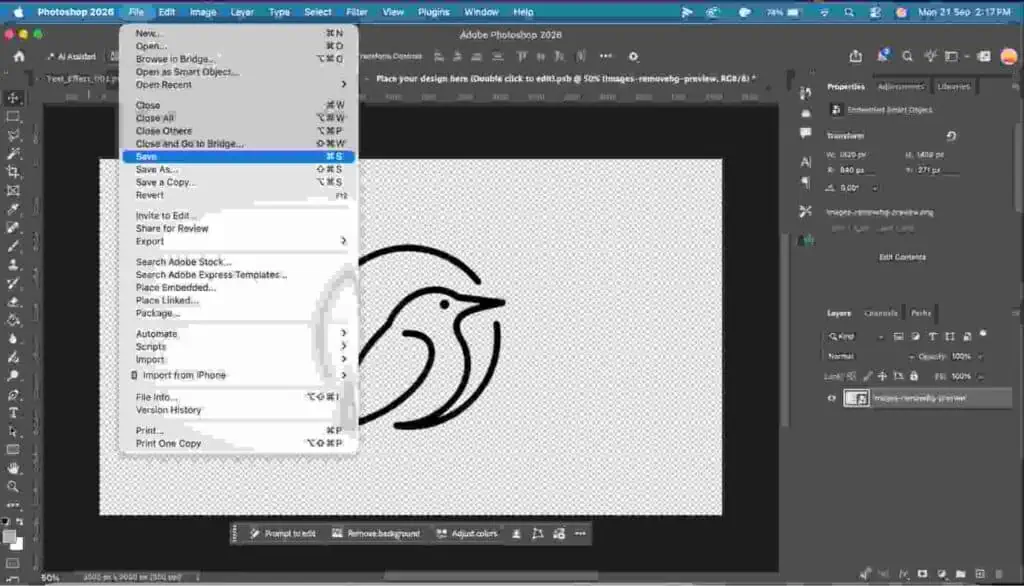Toggle lock image pixels brush icon

pos(867,376)
